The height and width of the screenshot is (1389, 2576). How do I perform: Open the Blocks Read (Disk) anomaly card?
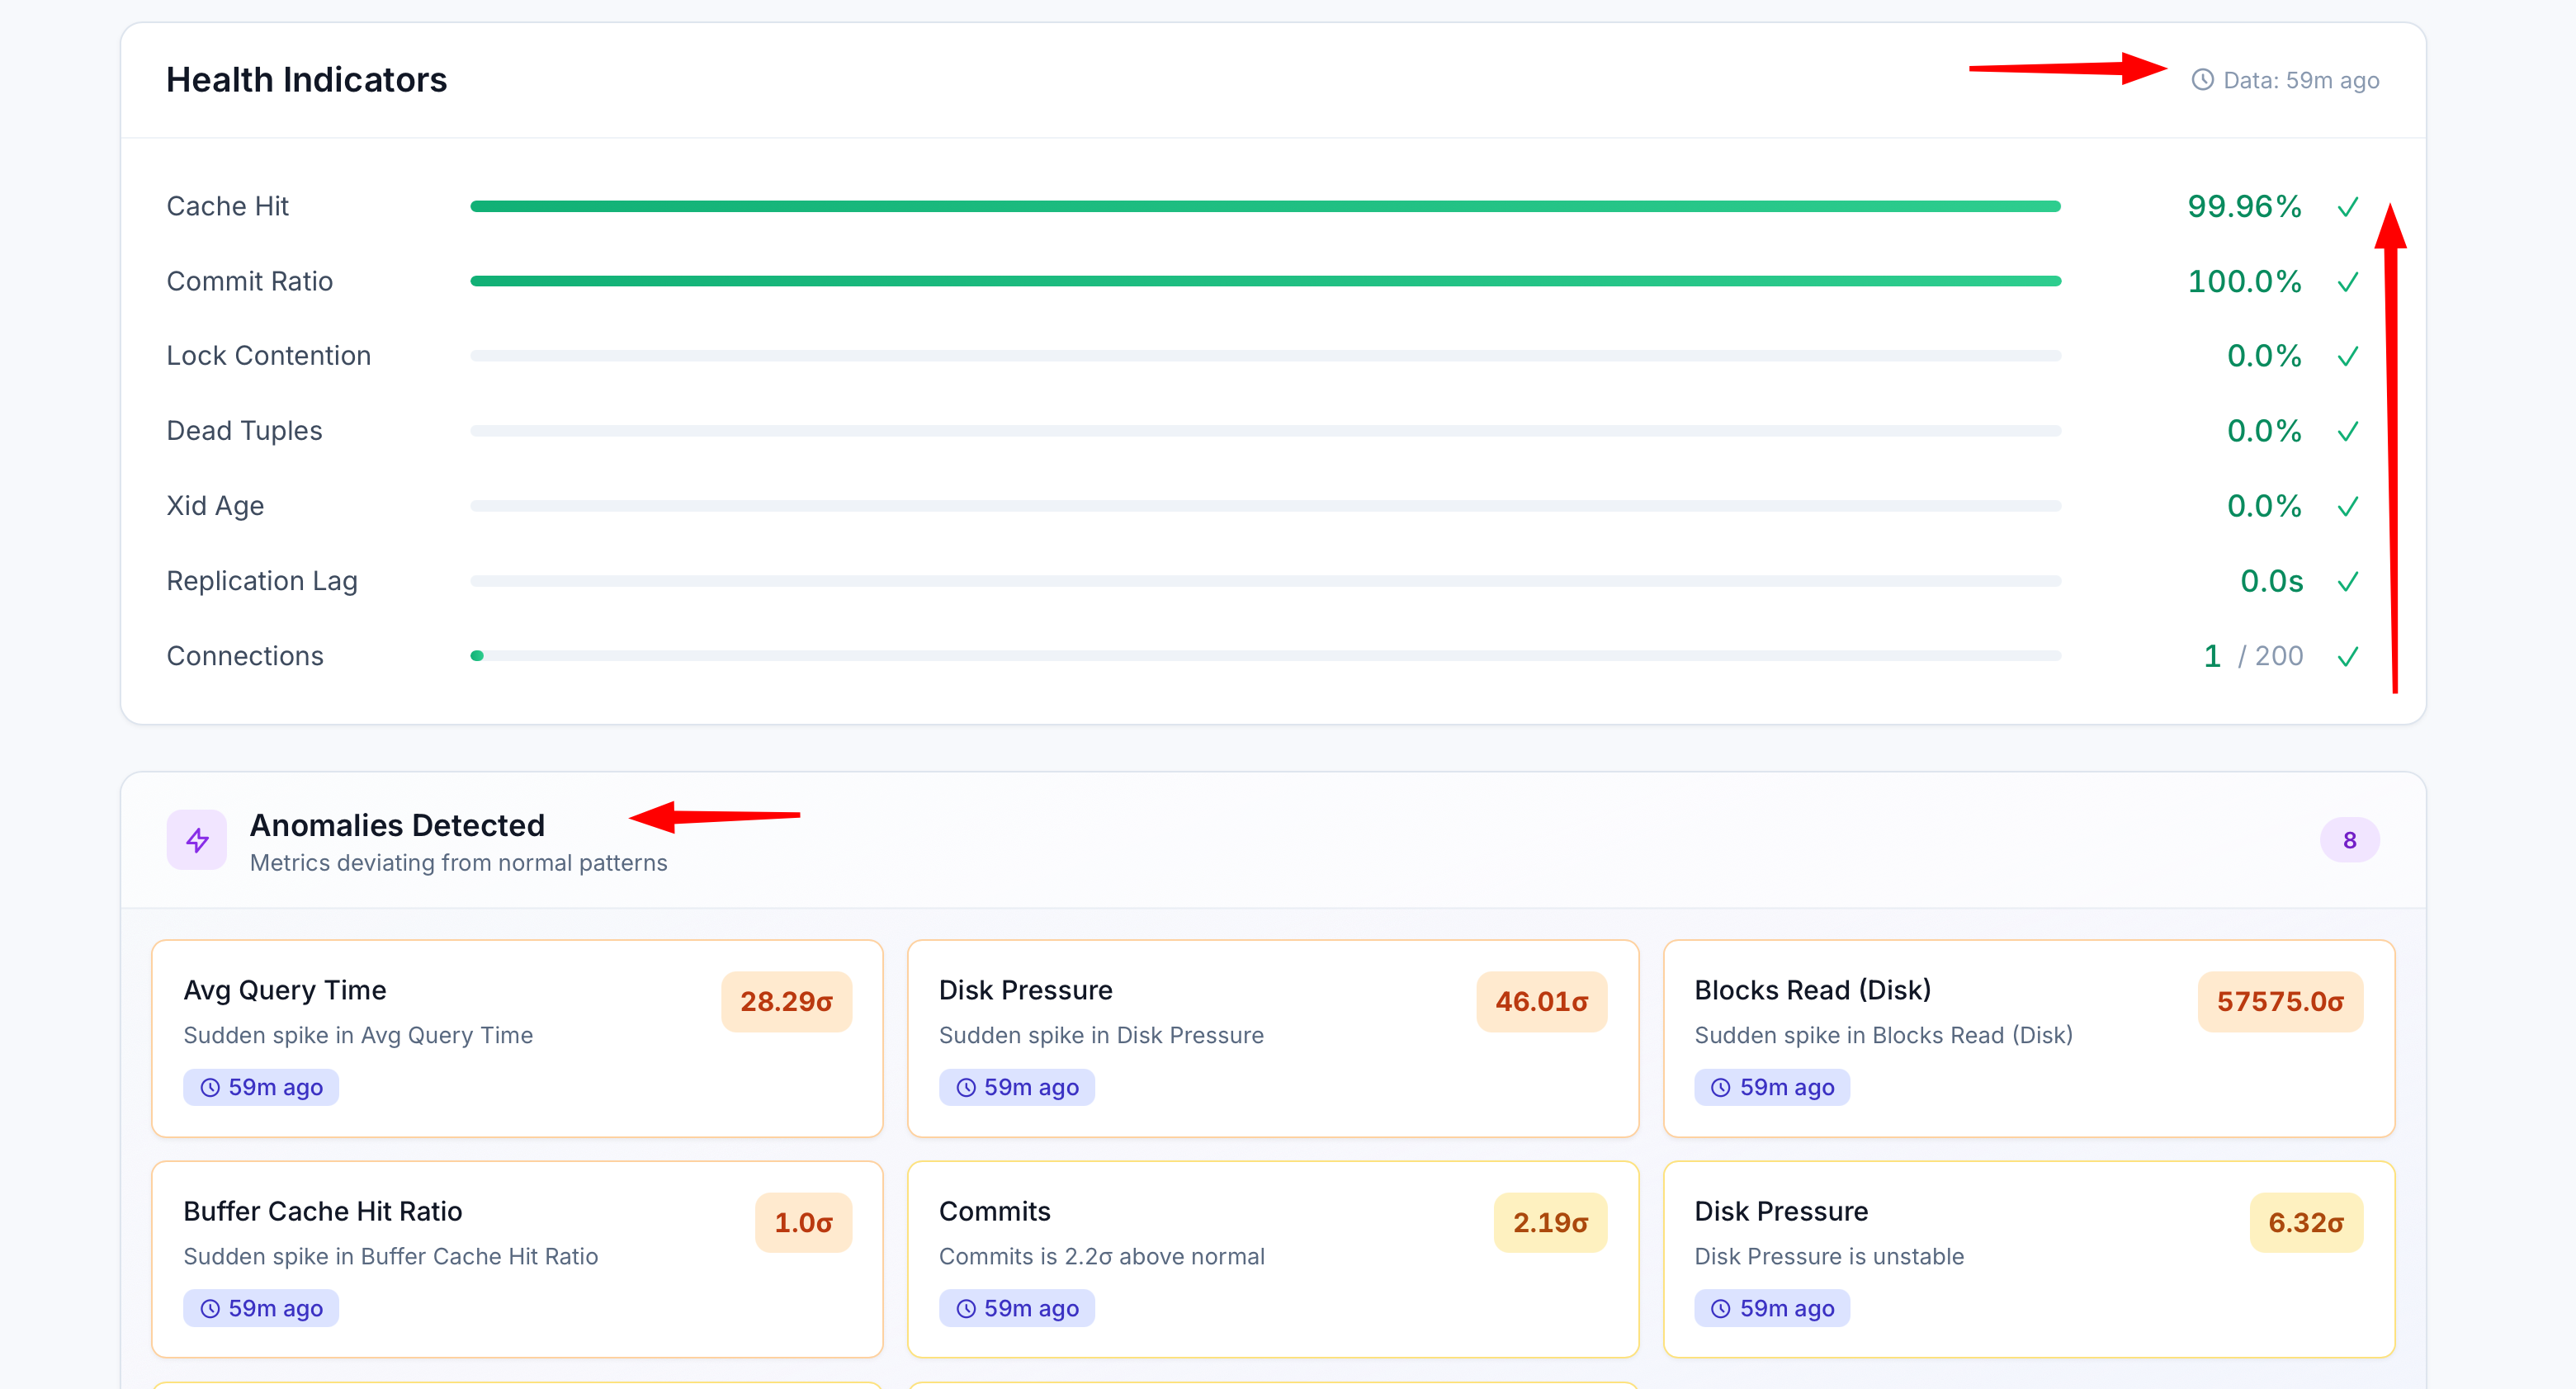click(x=2028, y=1037)
